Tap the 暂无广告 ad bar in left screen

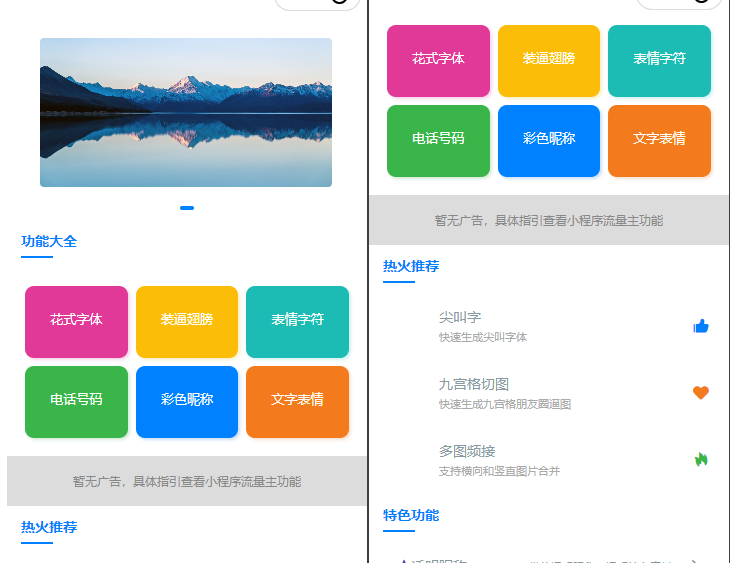pos(187,481)
